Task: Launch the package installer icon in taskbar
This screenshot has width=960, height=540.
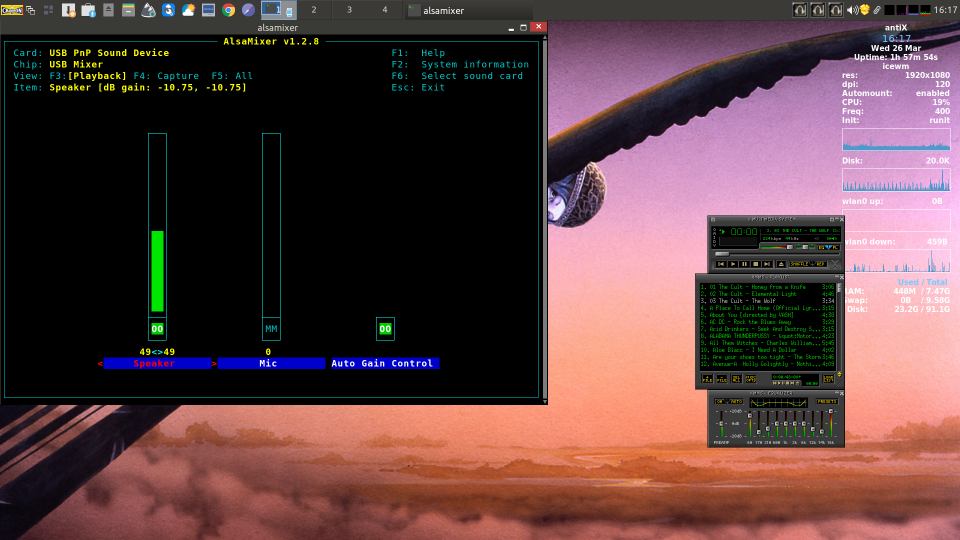Action: [69, 10]
